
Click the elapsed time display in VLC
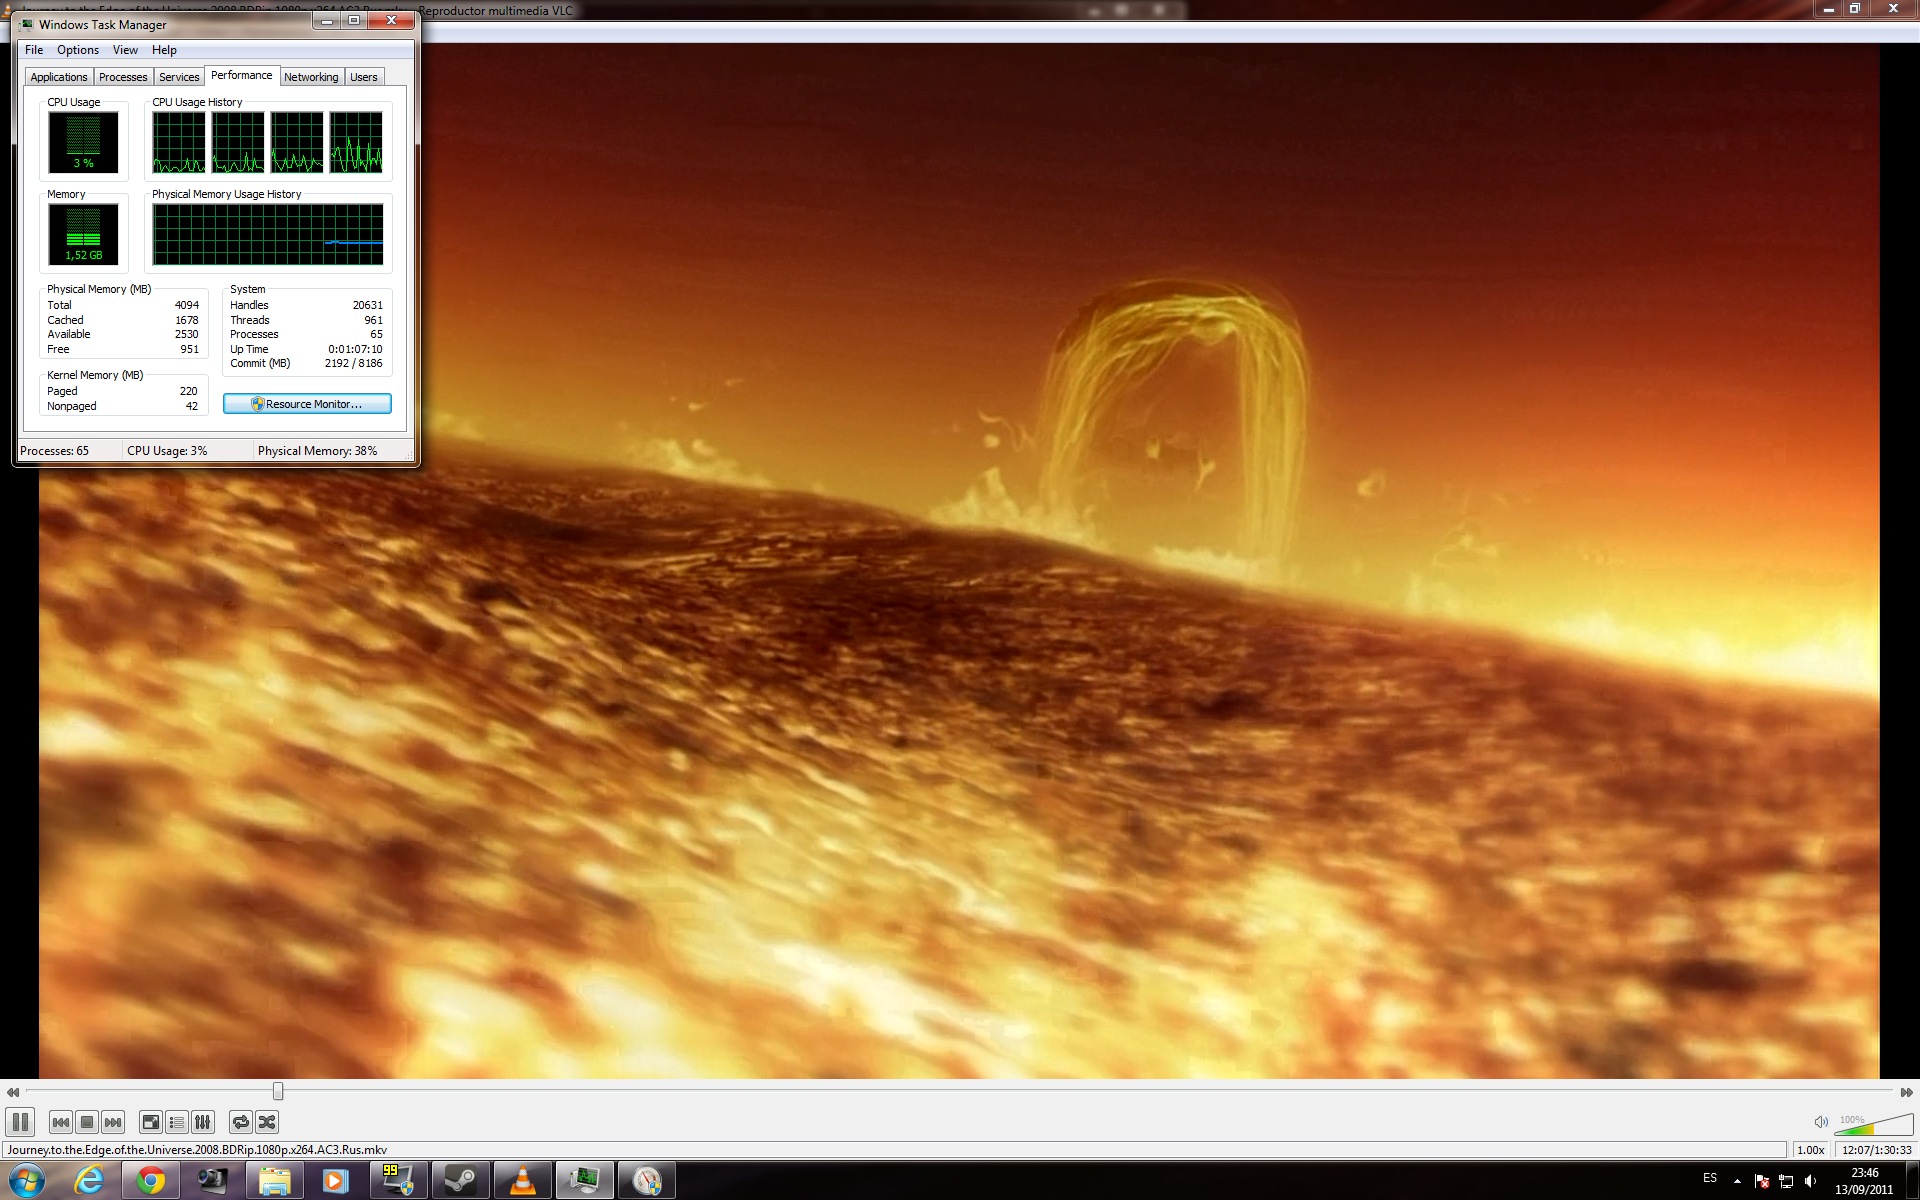coord(1877,1150)
